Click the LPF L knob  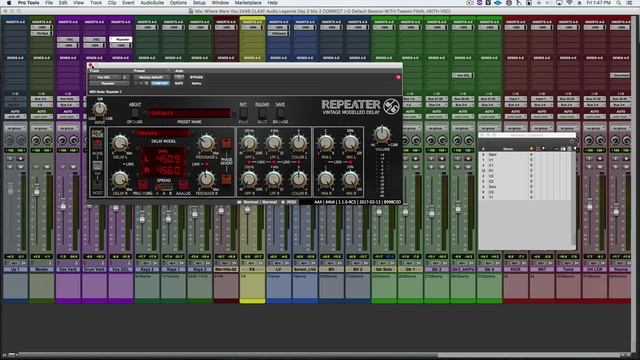coord(274,143)
